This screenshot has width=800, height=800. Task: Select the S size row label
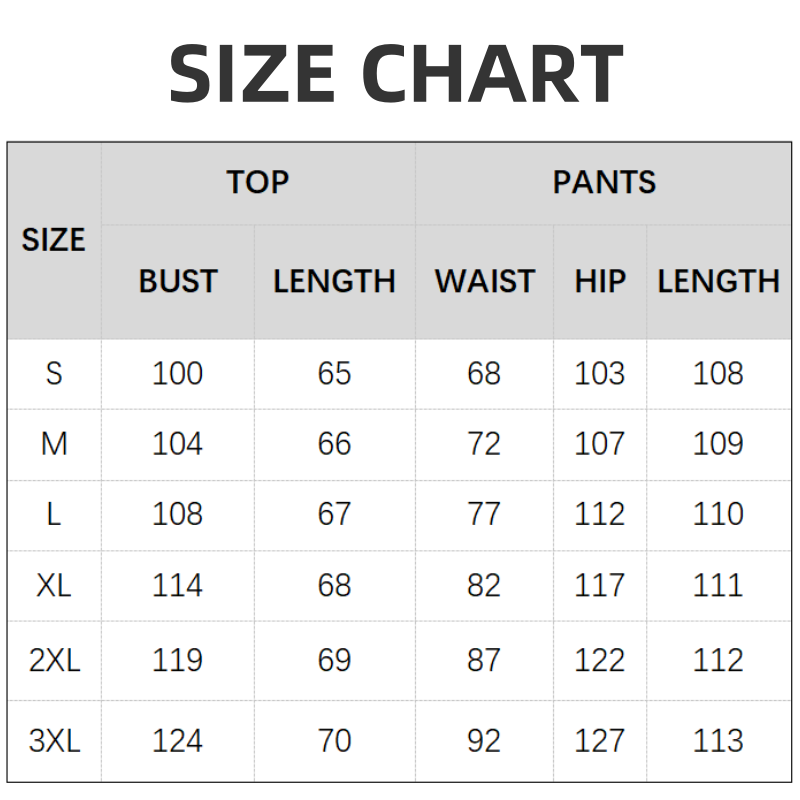point(54,373)
